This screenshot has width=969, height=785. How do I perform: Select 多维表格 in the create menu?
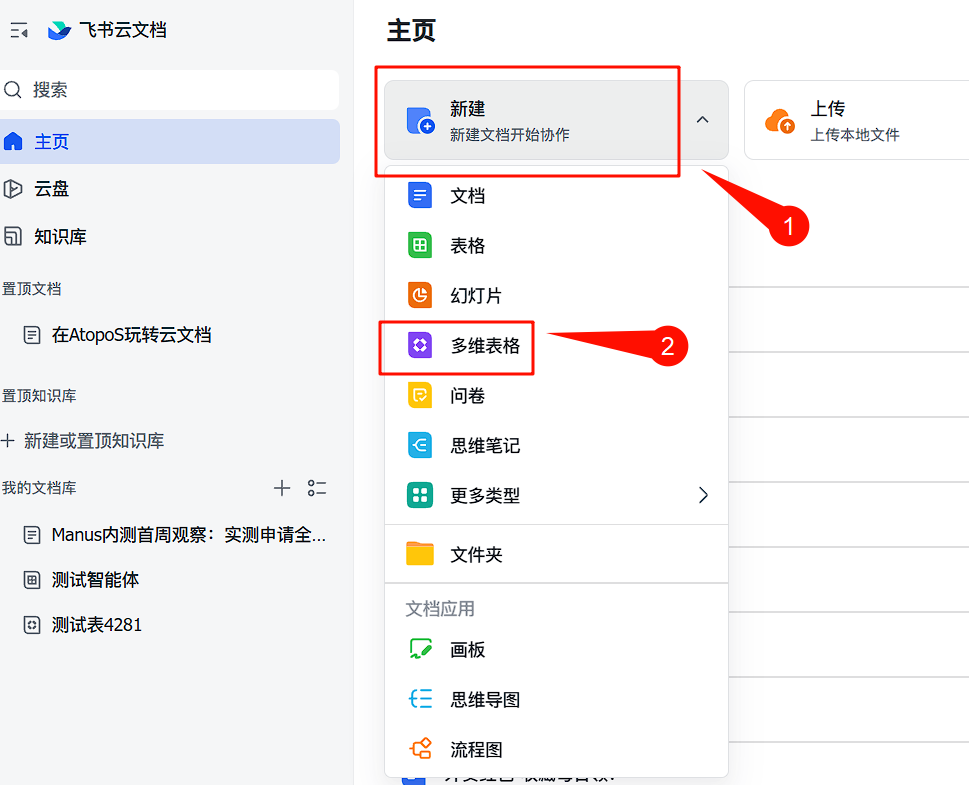tap(556, 346)
